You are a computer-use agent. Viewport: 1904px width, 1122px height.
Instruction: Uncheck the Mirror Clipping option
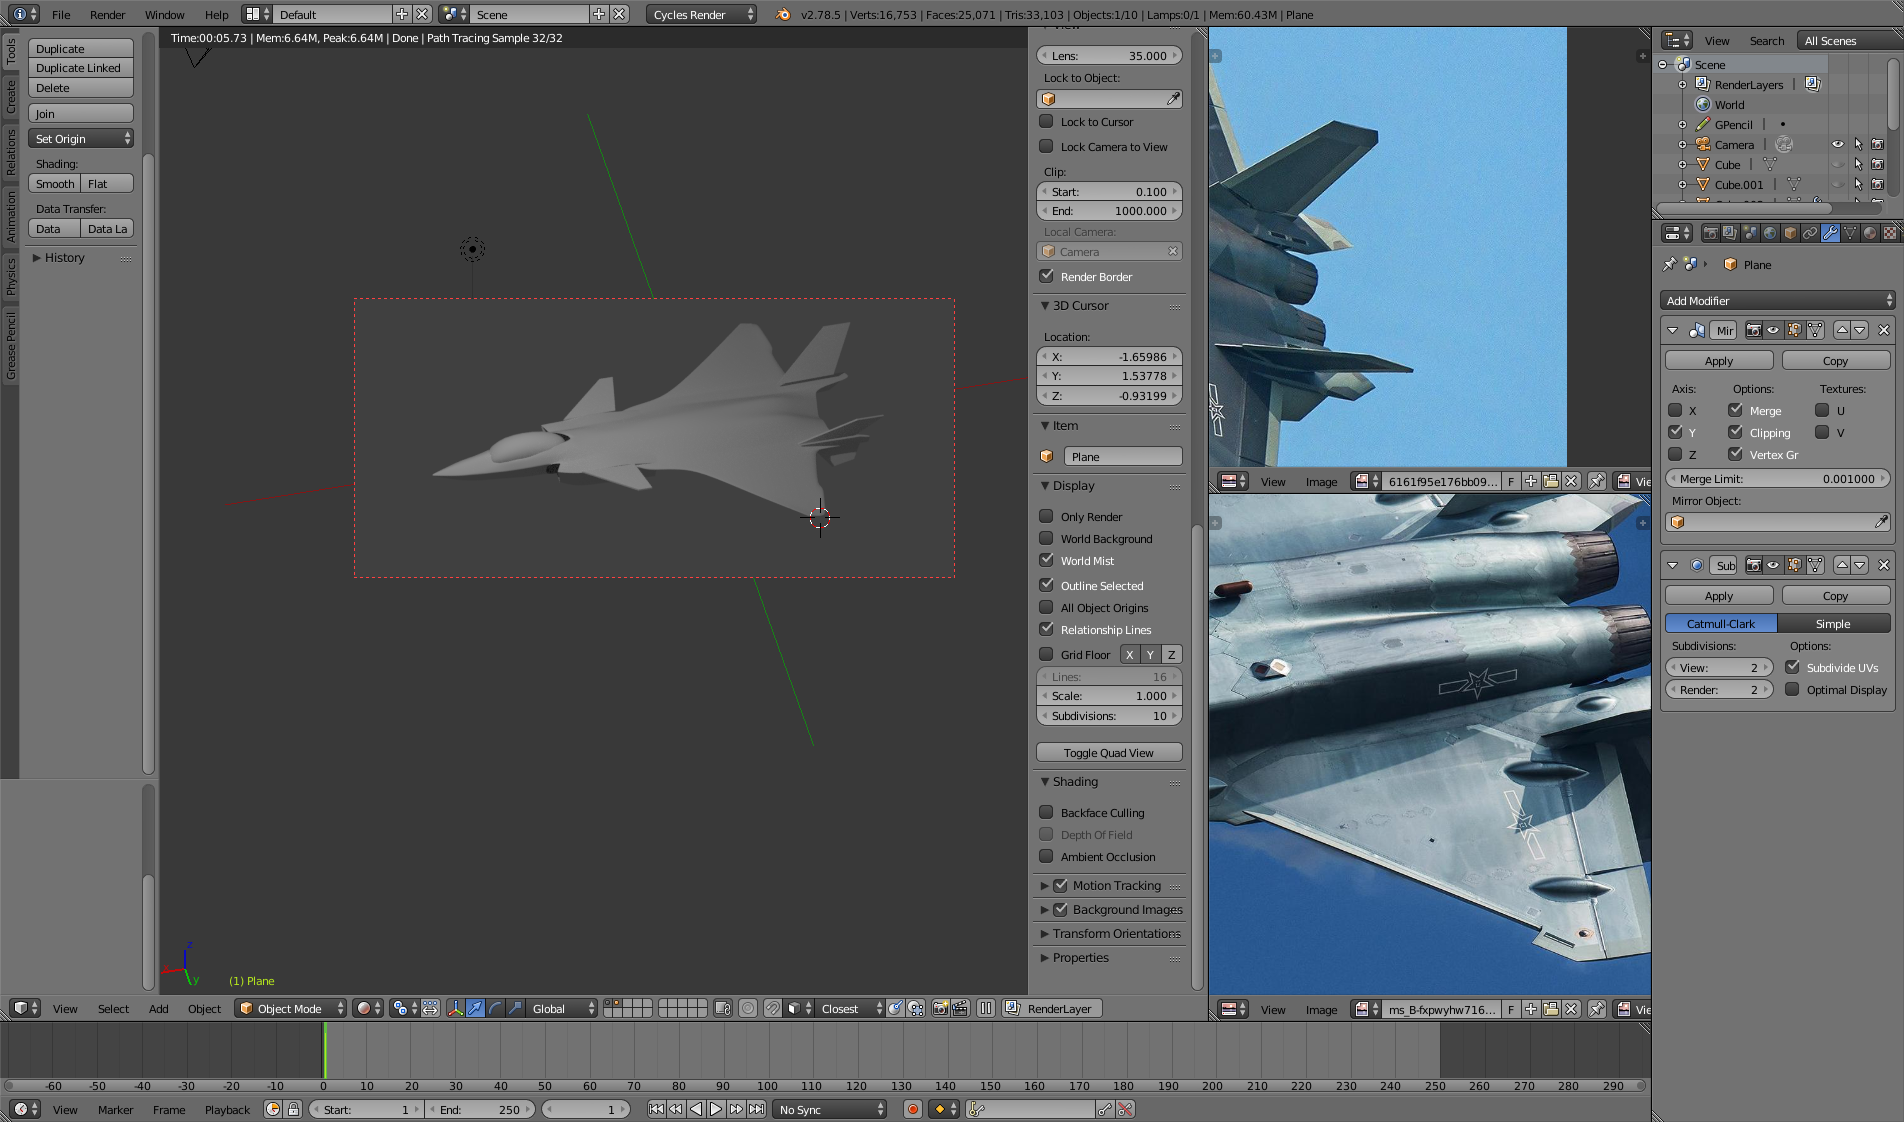[1735, 432]
